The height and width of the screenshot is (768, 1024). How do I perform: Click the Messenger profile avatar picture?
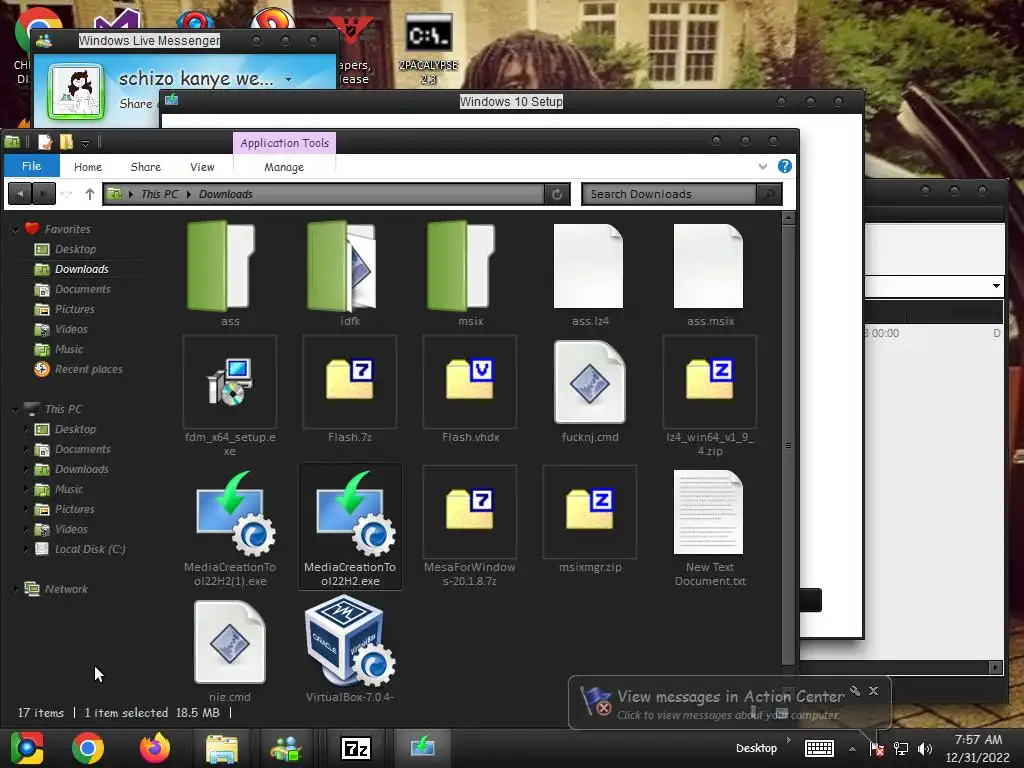76,92
